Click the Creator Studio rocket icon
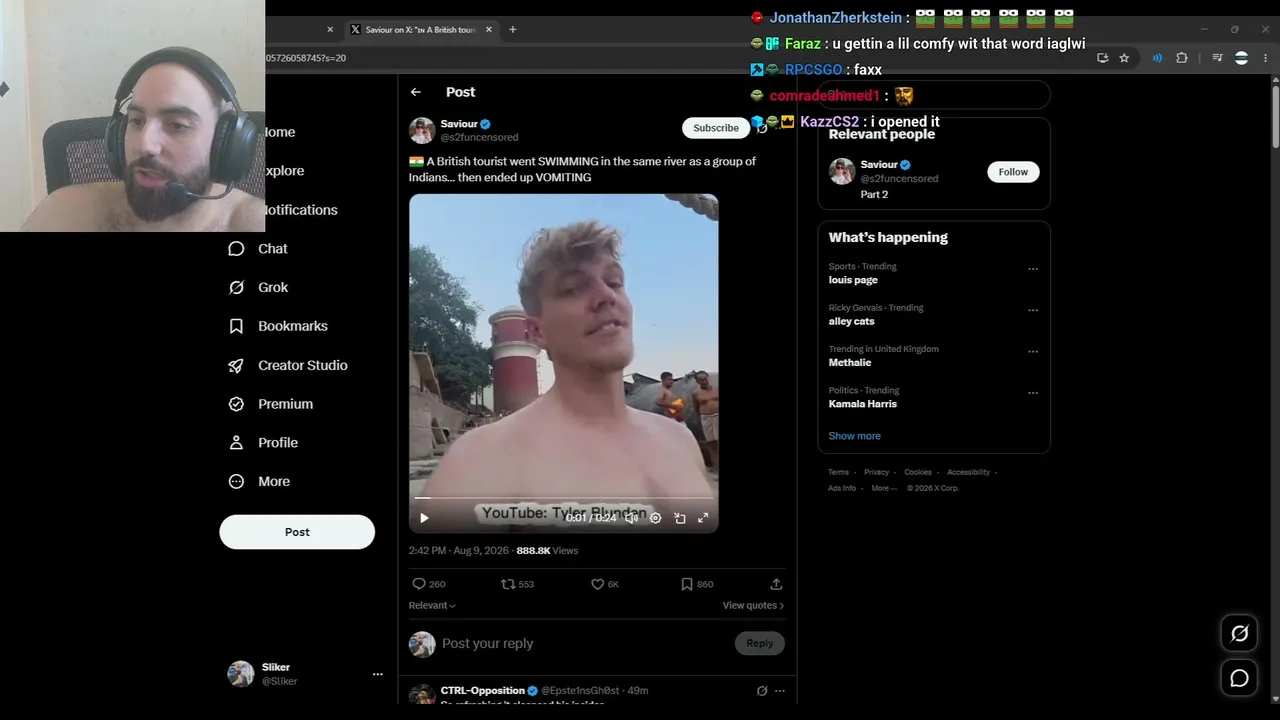This screenshot has width=1280, height=720. coord(236,365)
